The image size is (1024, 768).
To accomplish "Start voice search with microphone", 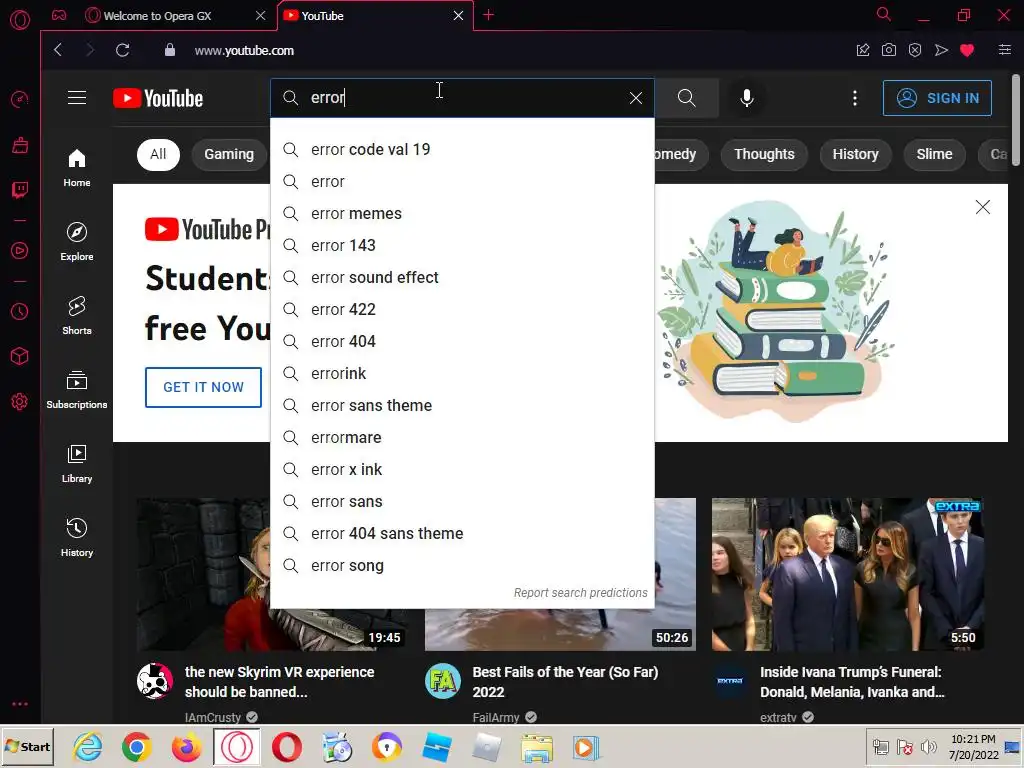I will pyautogui.click(x=746, y=98).
